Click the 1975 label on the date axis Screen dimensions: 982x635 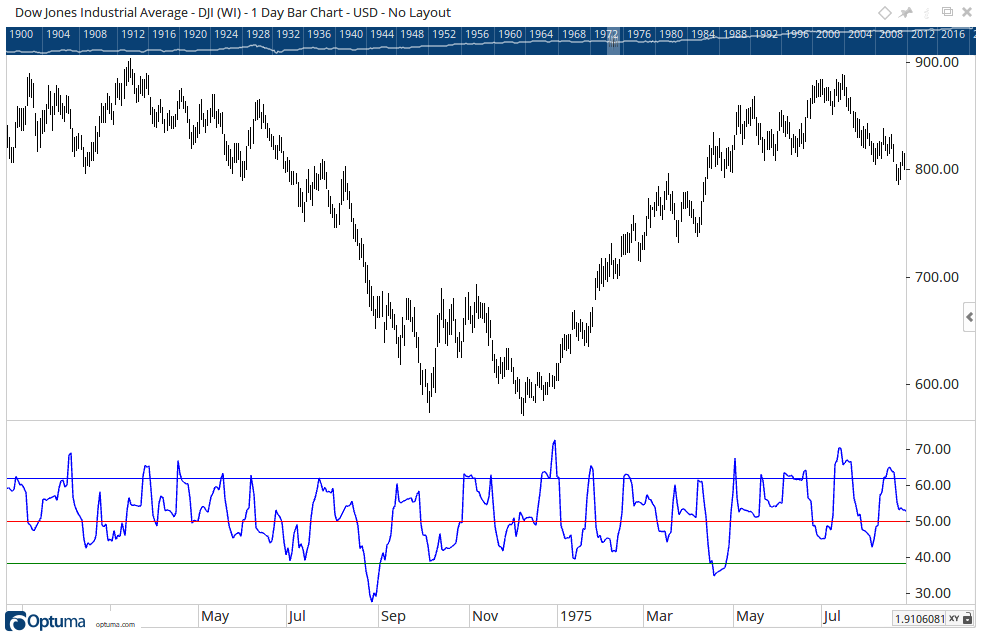(x=576, y=616)
